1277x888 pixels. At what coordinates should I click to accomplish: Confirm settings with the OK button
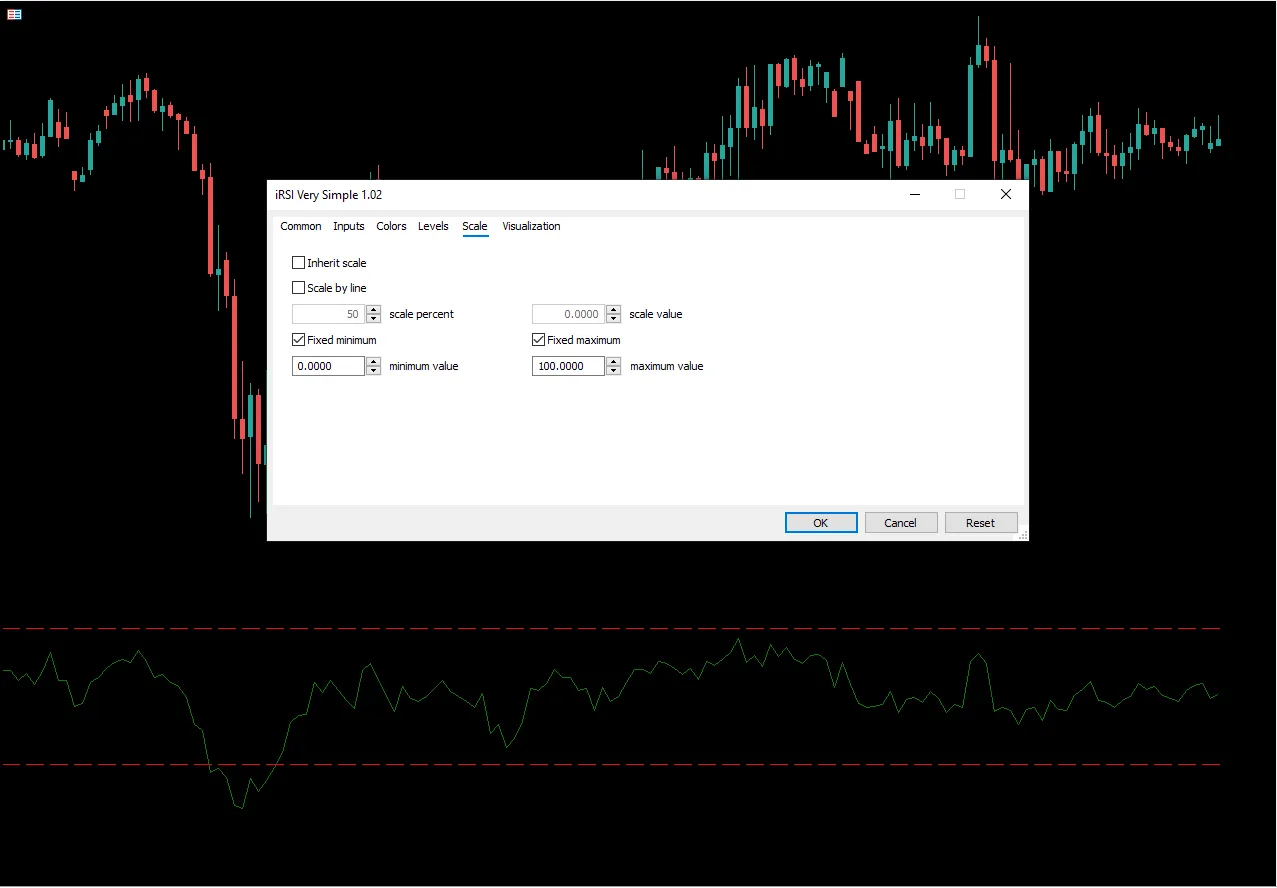(821, 523)
